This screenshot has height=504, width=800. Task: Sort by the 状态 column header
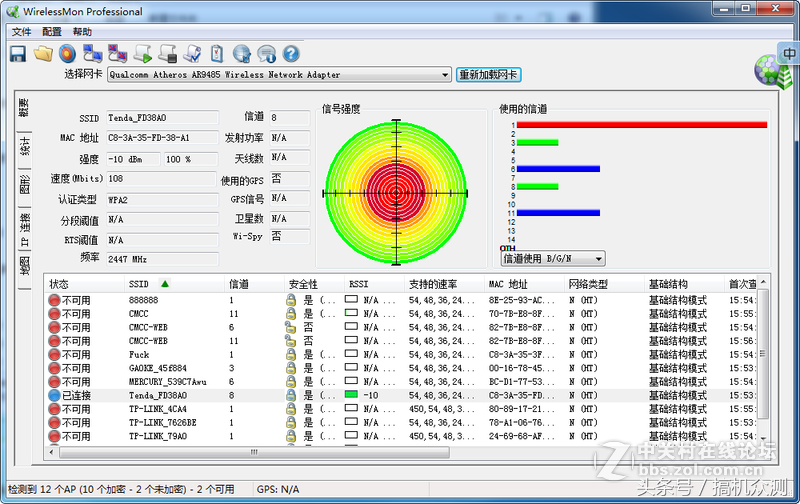tap(85, 284)
